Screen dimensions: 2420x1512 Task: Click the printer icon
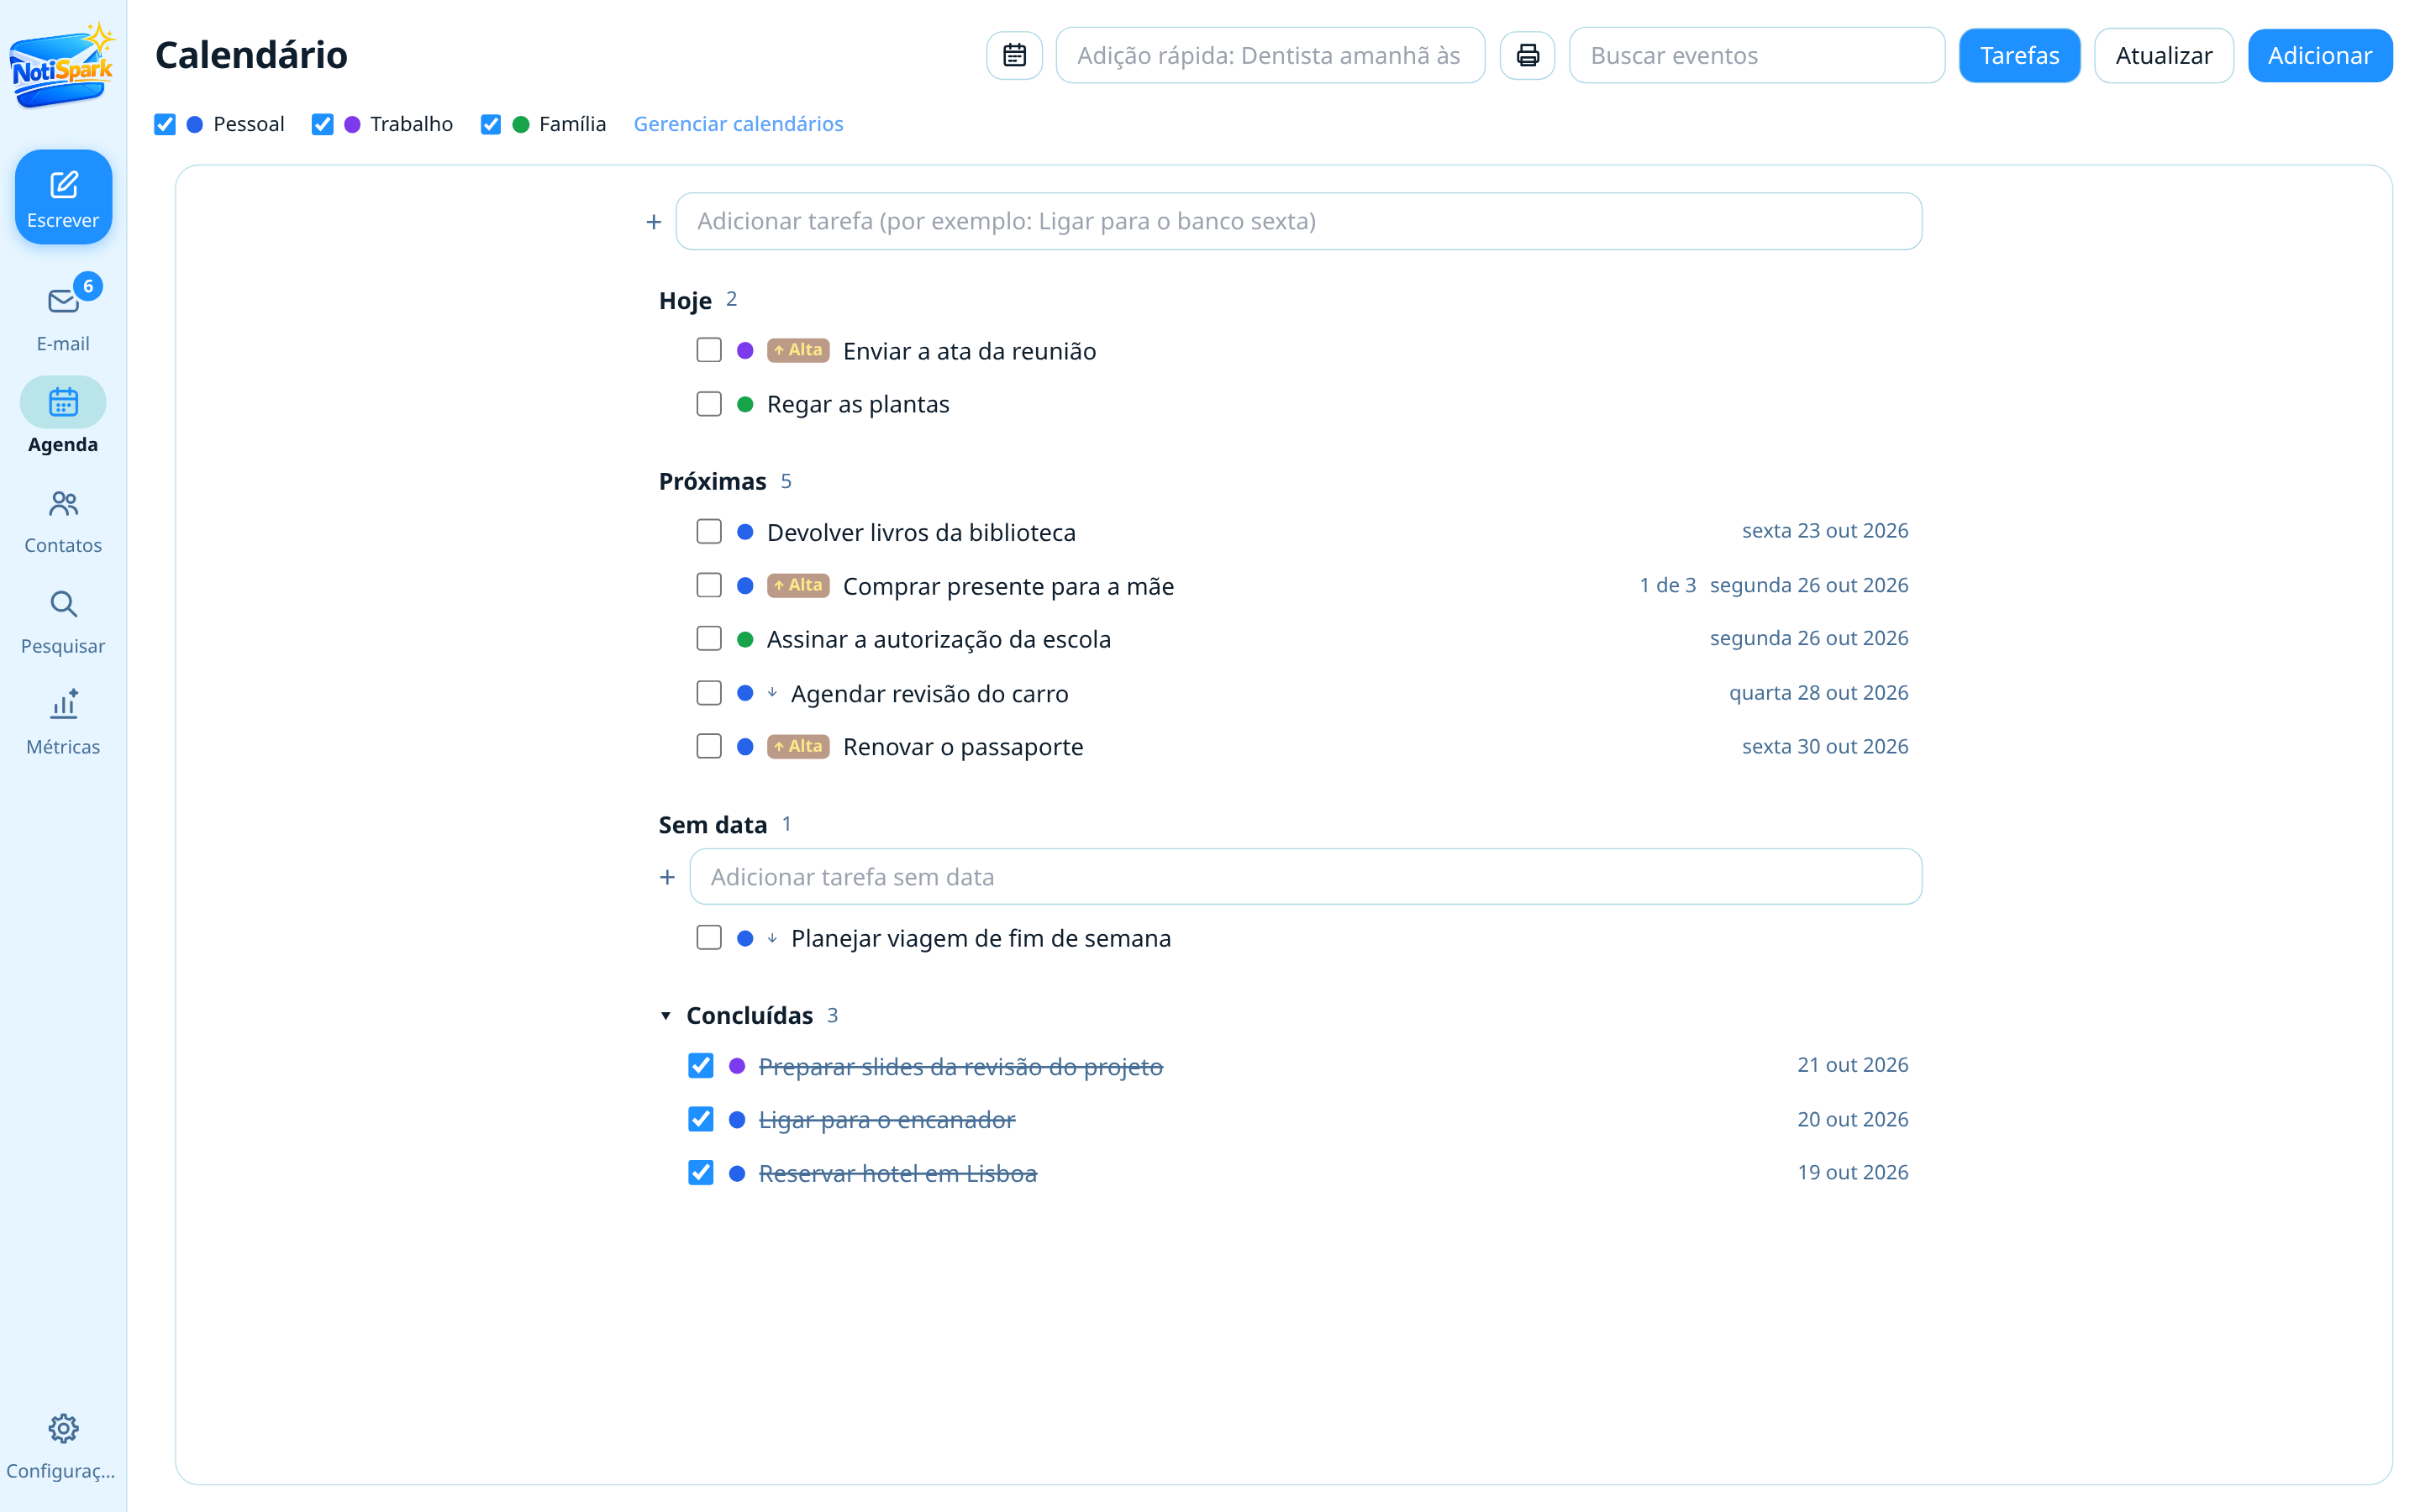[x=1527, y=55]
